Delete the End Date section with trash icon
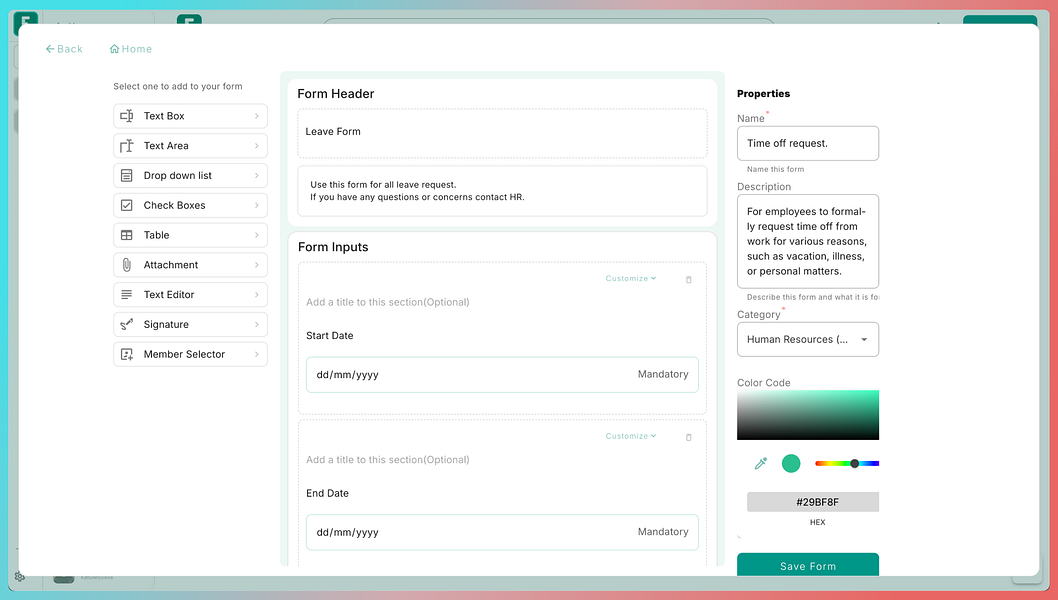Viewport: 1058px width, 600px height. [688, 437]
